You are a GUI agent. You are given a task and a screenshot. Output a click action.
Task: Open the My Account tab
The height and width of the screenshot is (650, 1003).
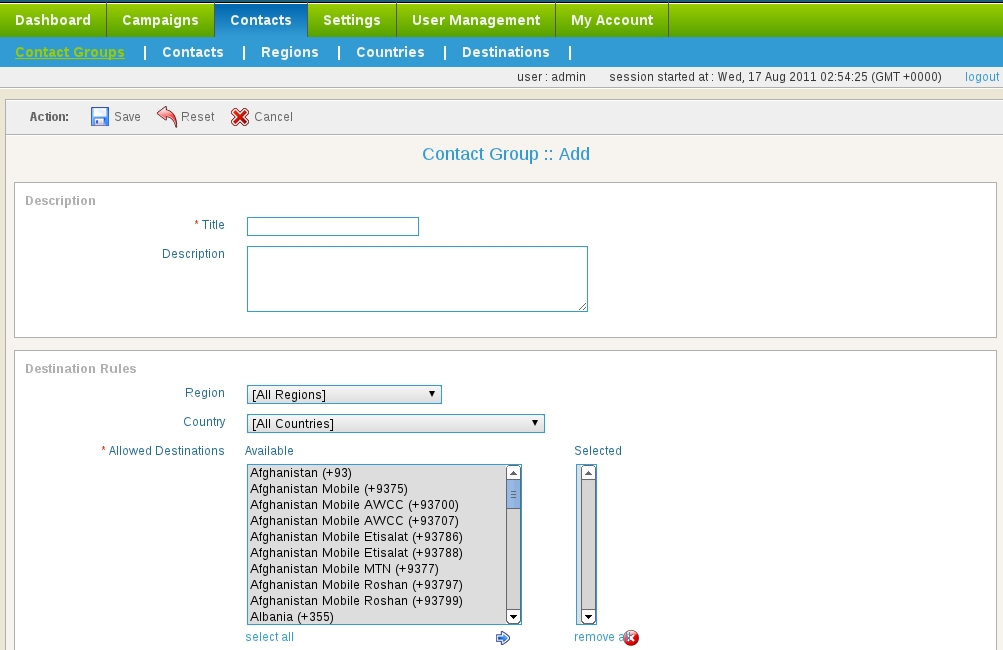click(x=612, y=20)
